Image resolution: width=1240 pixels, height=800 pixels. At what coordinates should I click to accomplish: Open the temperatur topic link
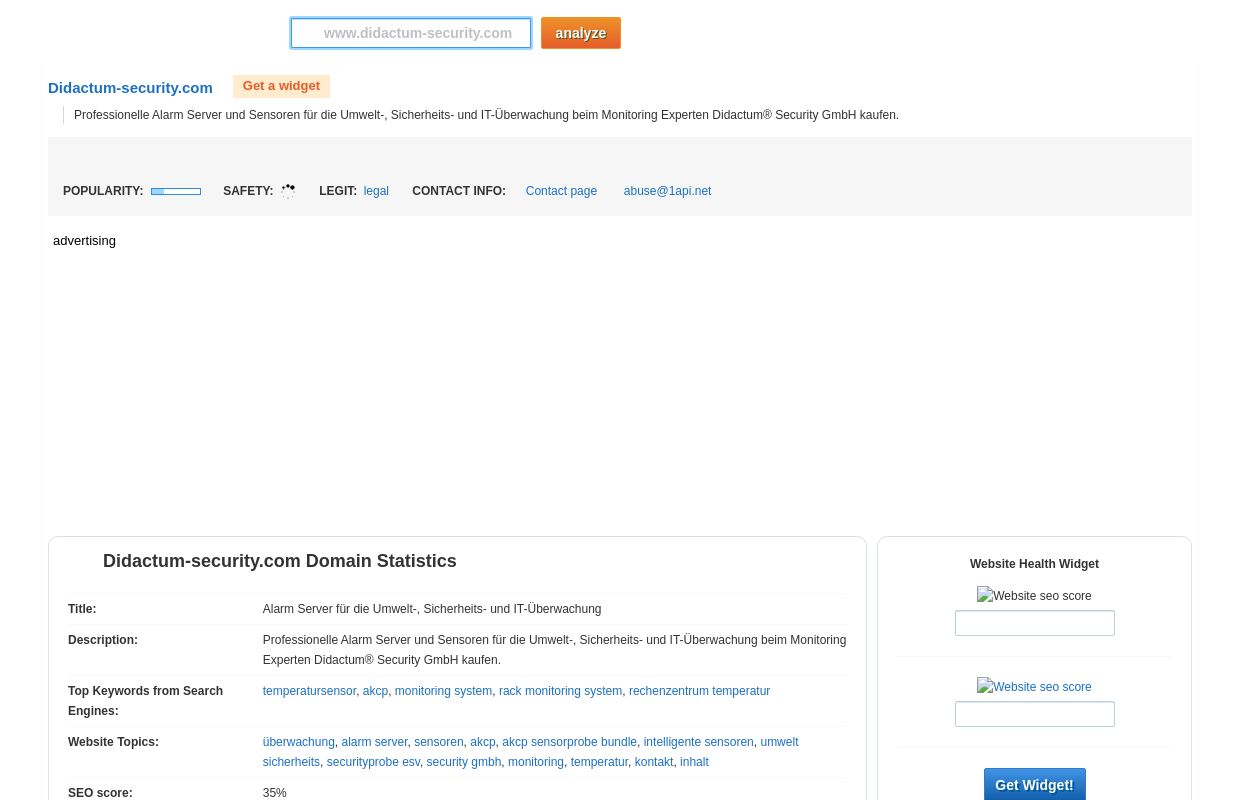click(x=599, y=762)
